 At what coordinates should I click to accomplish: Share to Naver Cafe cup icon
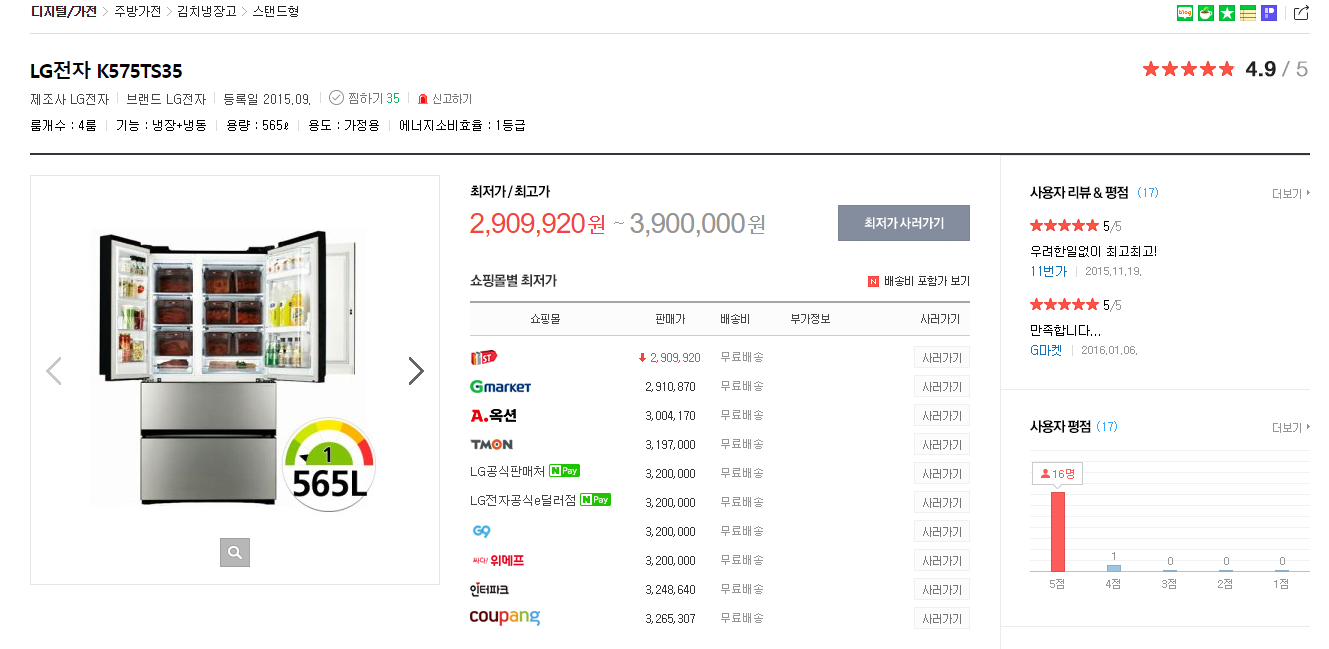point(1206,13)
